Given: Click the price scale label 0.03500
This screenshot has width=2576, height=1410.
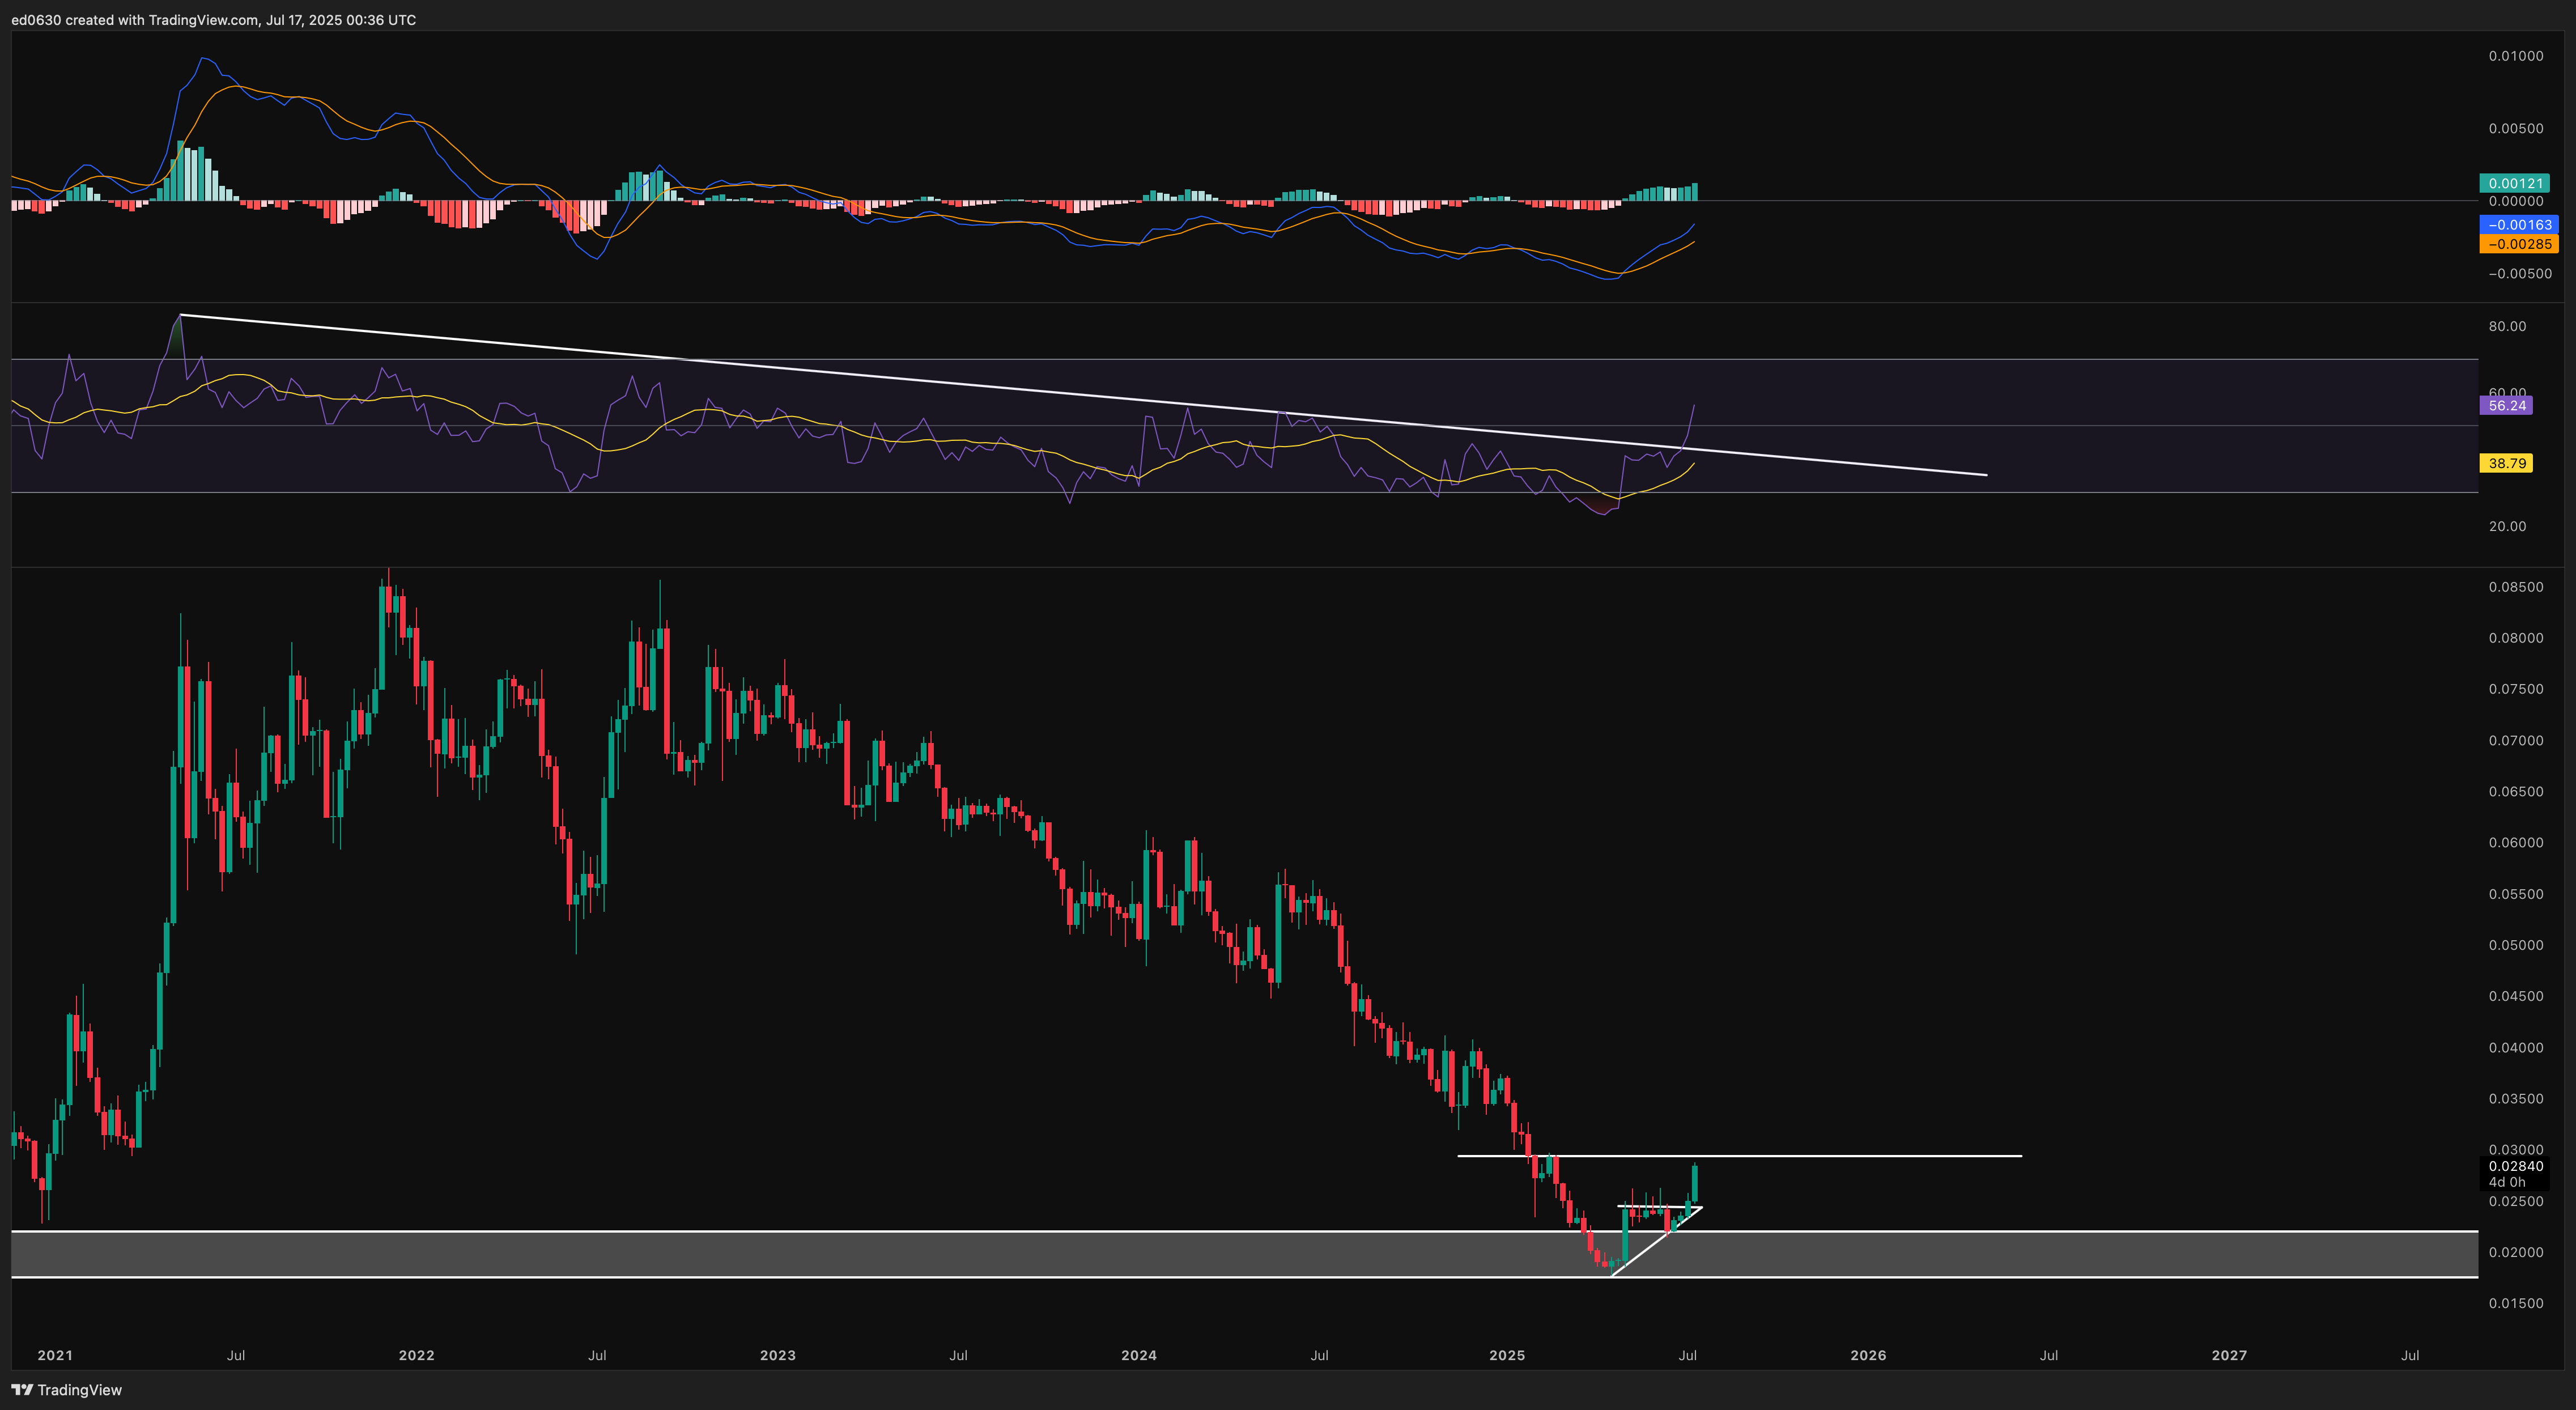Looking at the screenshot, I should 2515,1099.
